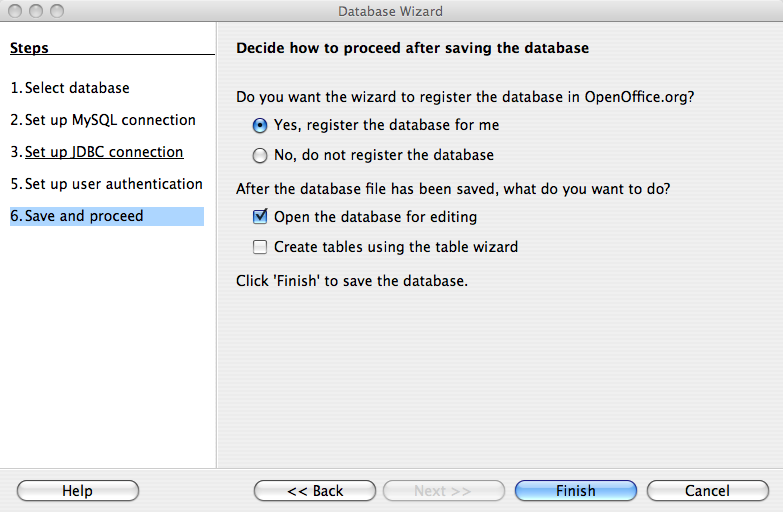783x512 pixels.
Task: Open Help for the wizard
Action: (x=77, y=491)
